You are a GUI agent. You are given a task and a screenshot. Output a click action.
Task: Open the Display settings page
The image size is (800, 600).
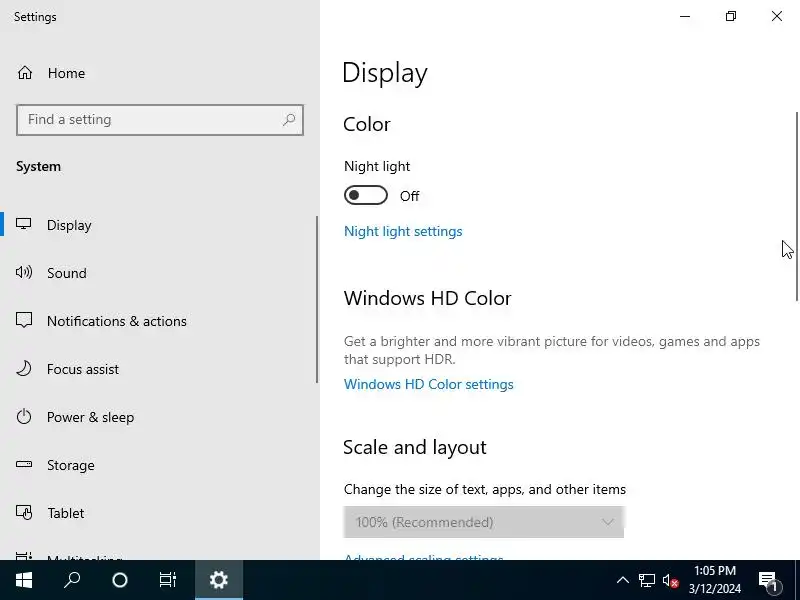158,225
